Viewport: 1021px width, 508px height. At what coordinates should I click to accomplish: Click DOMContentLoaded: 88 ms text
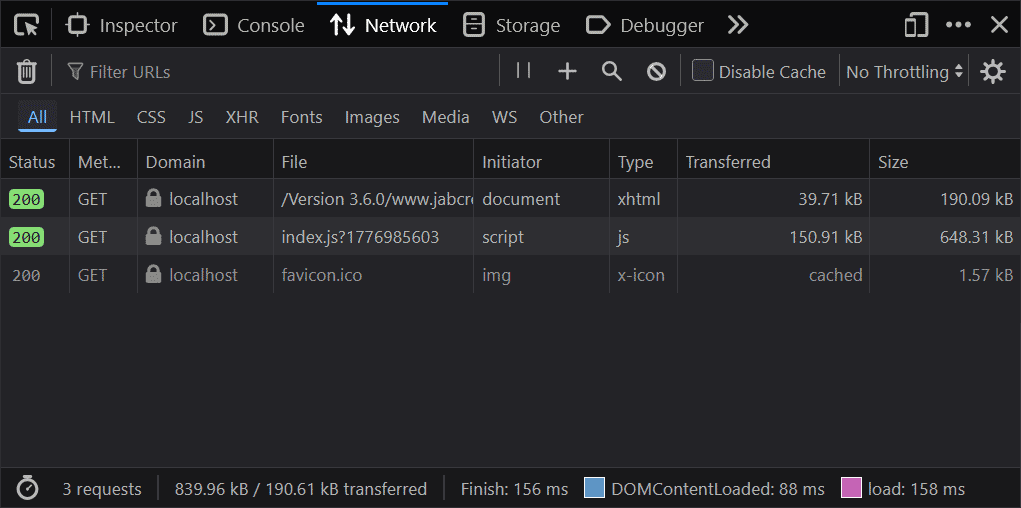[718, 489]
